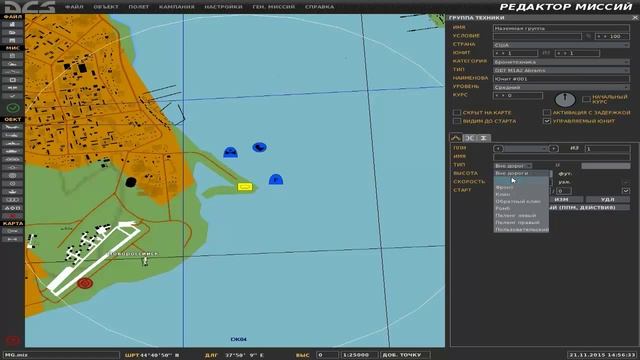Screen dimensions: 640x360
Task: Click the УДЛ delete waypoint button
Action: coord(607,199)
